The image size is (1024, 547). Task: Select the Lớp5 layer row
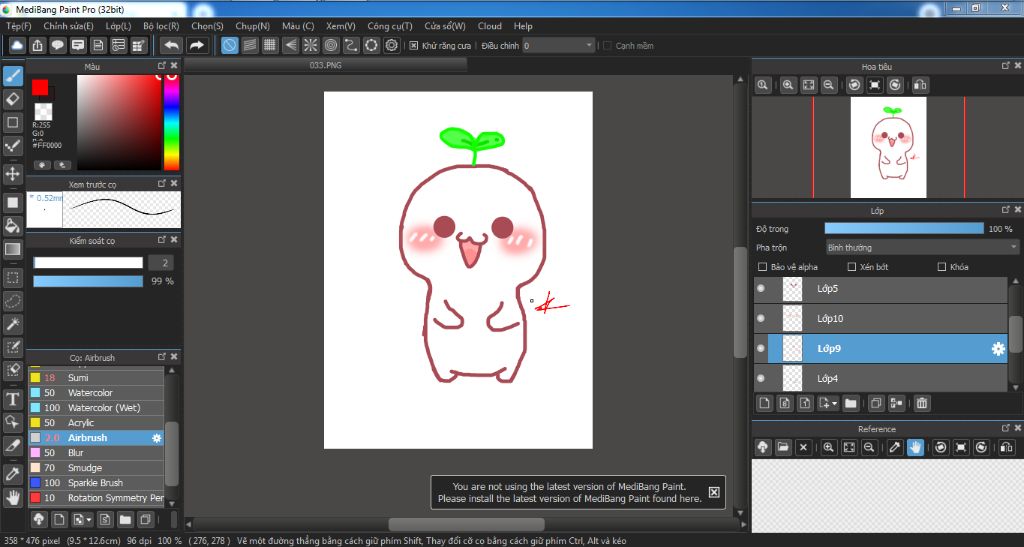pos(880,289)
